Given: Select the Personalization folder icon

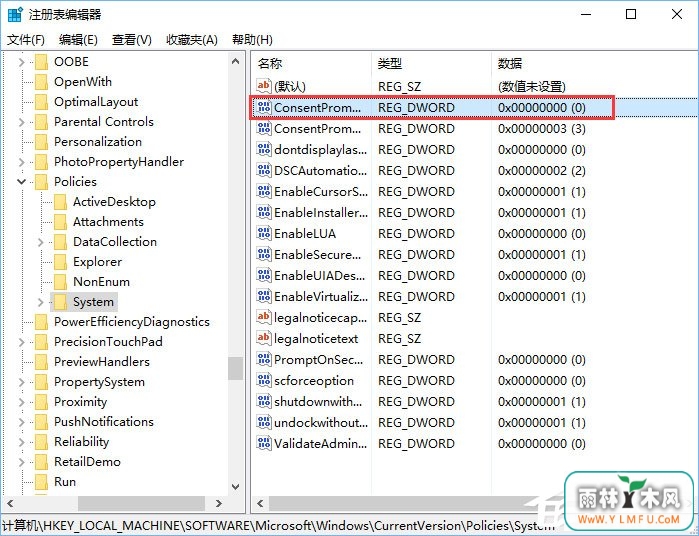Looking at the screenshot, I should point(41,142).
